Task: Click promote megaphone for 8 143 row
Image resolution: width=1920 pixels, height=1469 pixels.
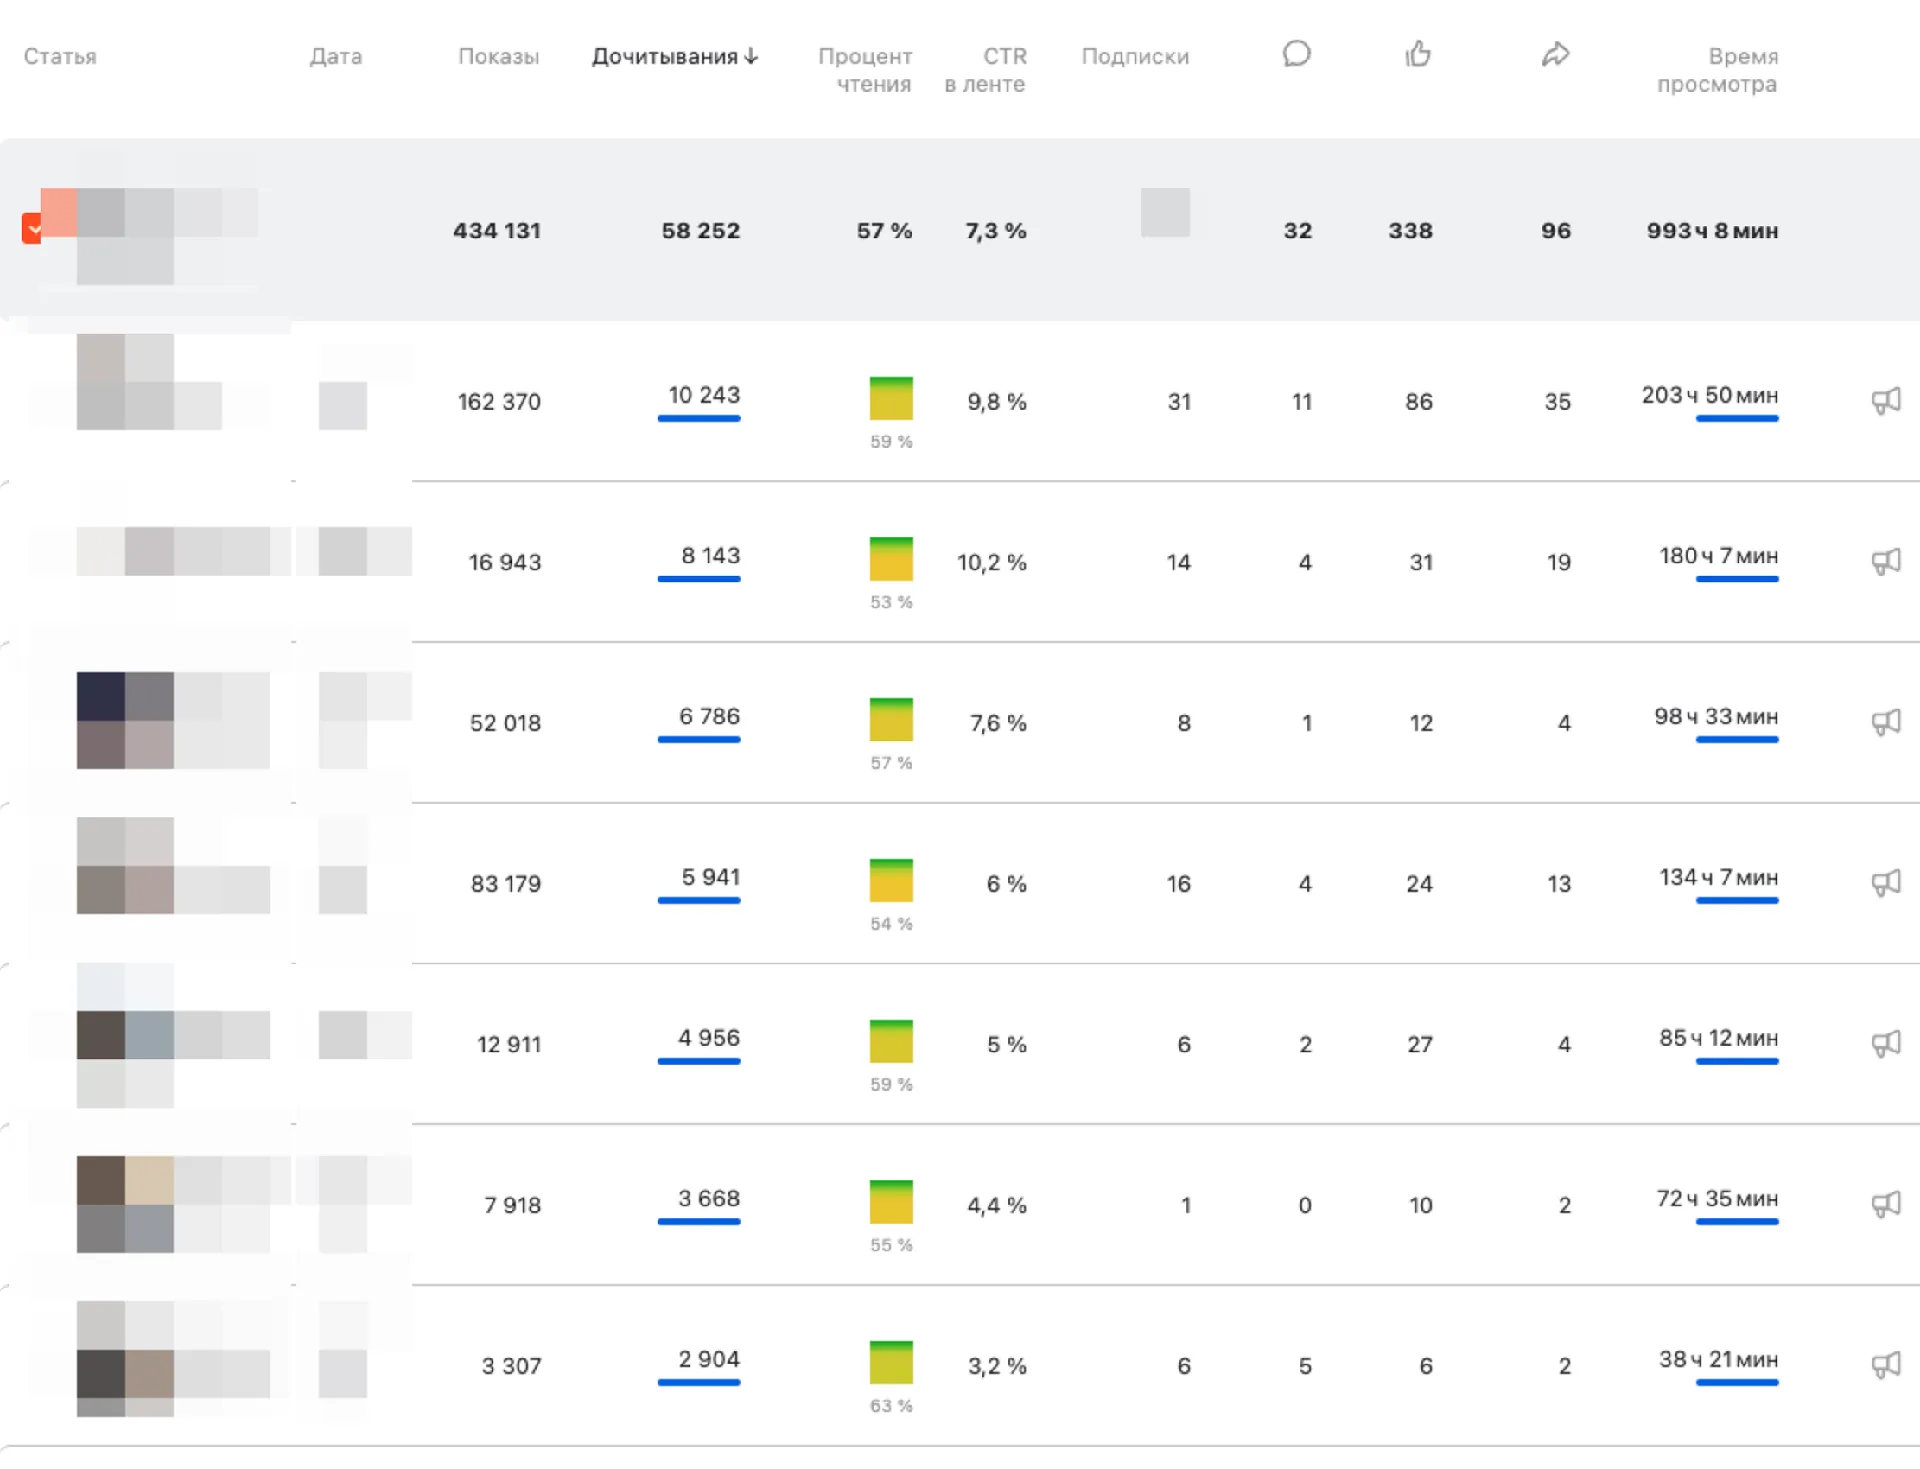Action: 1885,561
